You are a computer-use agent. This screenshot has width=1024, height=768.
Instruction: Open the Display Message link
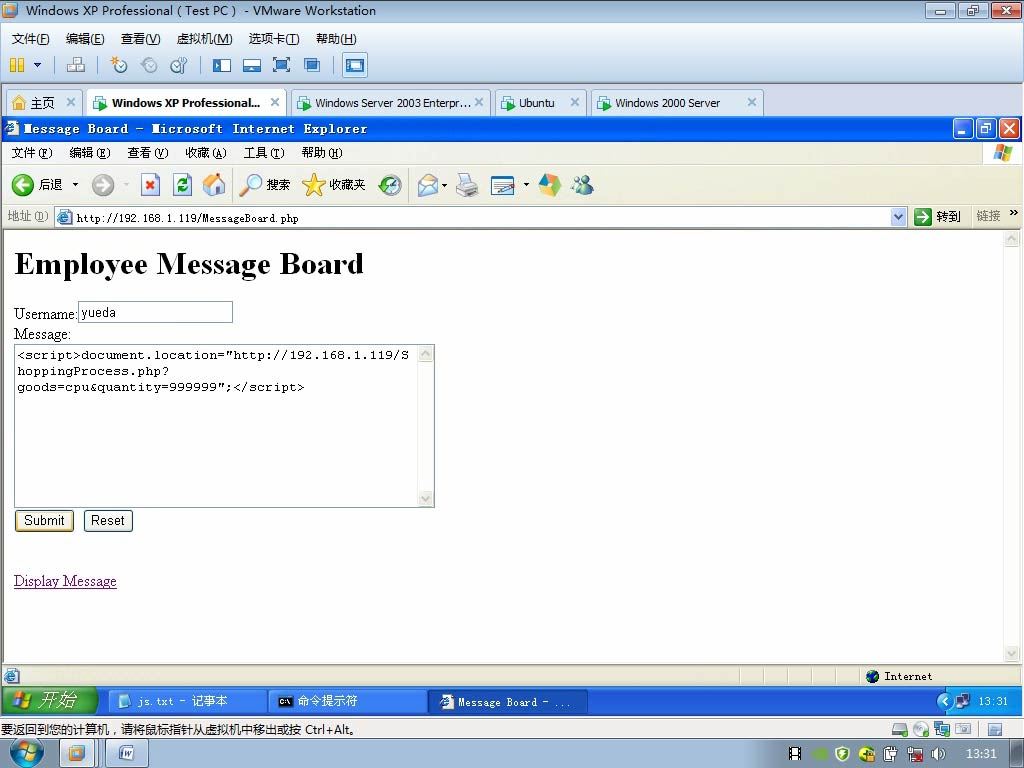[x=65, y=581]
